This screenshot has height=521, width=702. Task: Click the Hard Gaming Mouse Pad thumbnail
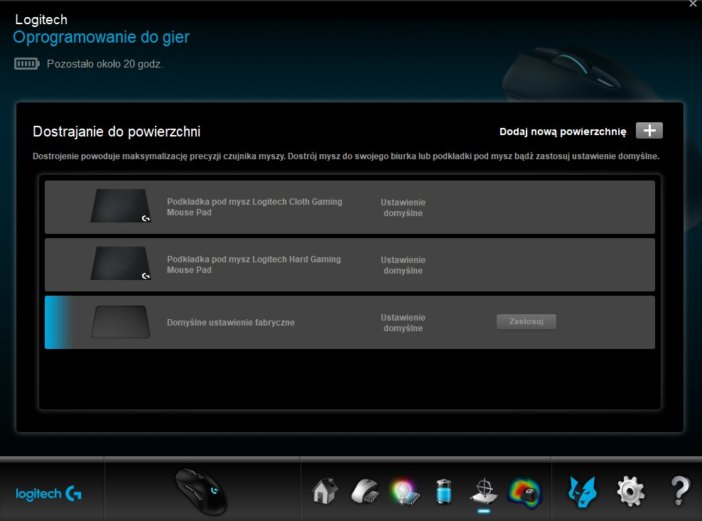(121, 264)
